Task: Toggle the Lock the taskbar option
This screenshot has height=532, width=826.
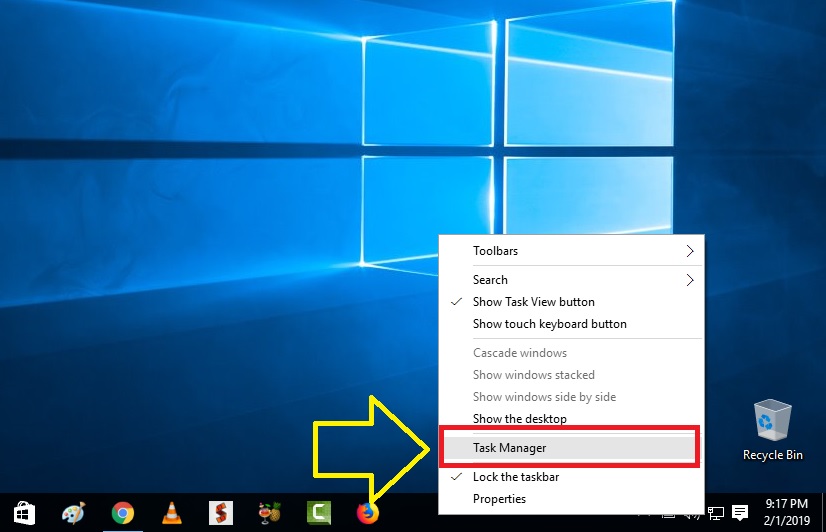Action: pyautogui.click(x=572, y=477)
